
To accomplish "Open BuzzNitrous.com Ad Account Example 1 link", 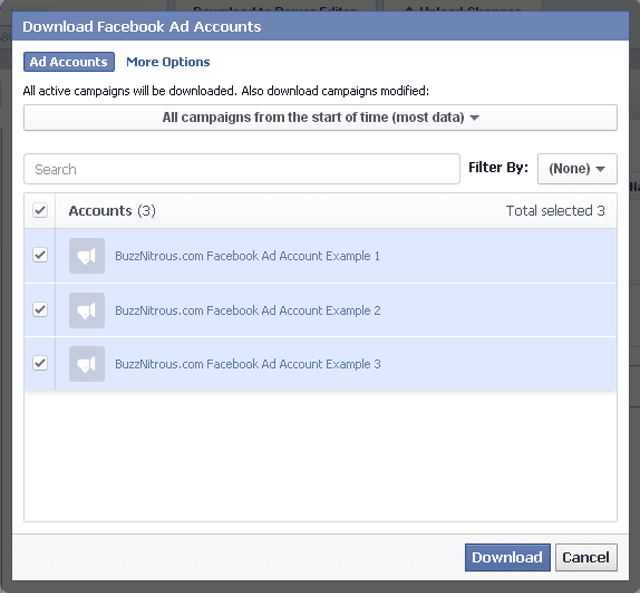I will point(247,256).
